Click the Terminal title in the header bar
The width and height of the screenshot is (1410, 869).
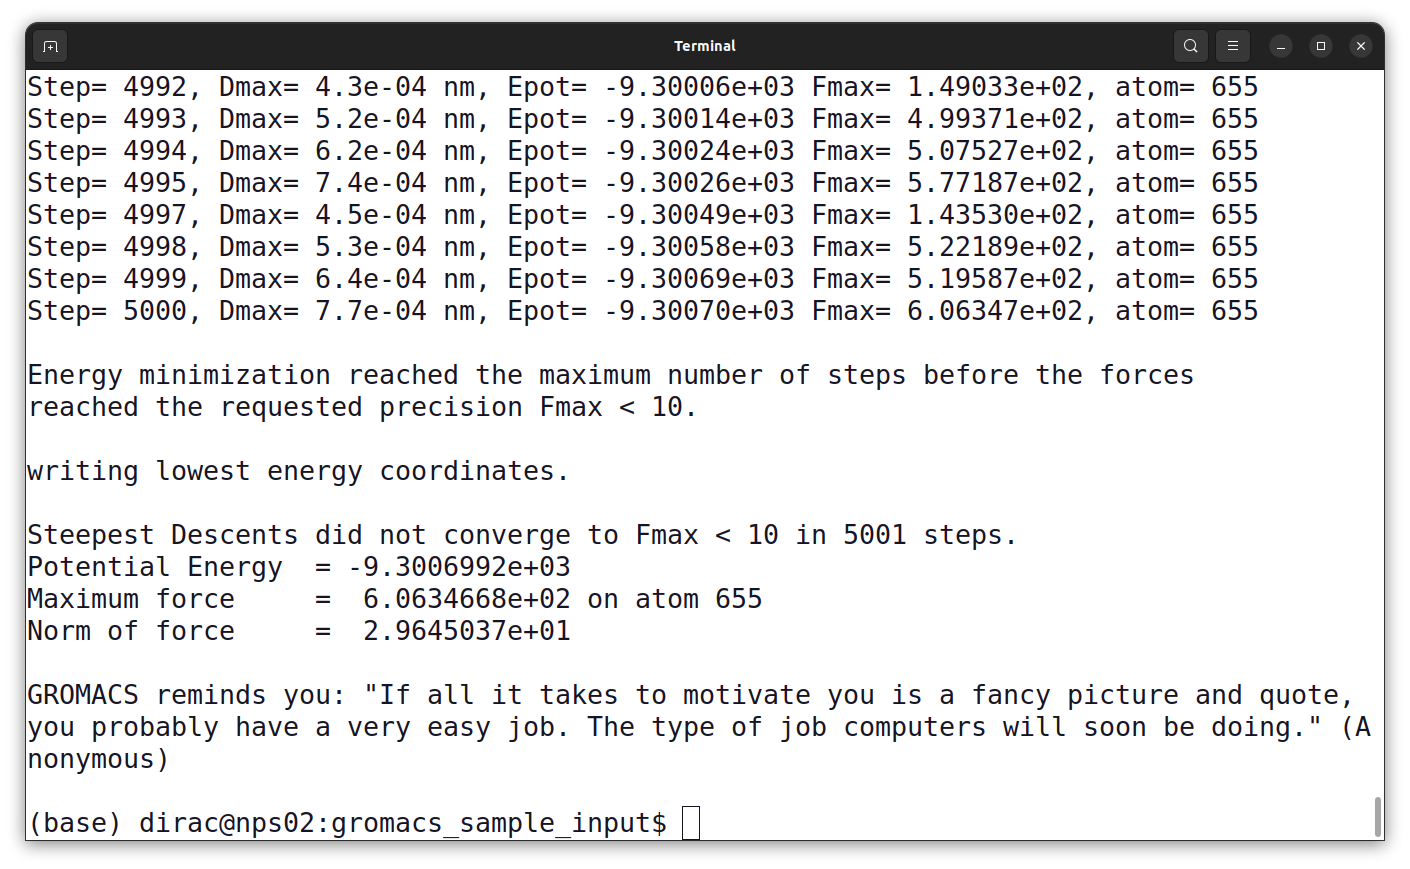point(704,46)
